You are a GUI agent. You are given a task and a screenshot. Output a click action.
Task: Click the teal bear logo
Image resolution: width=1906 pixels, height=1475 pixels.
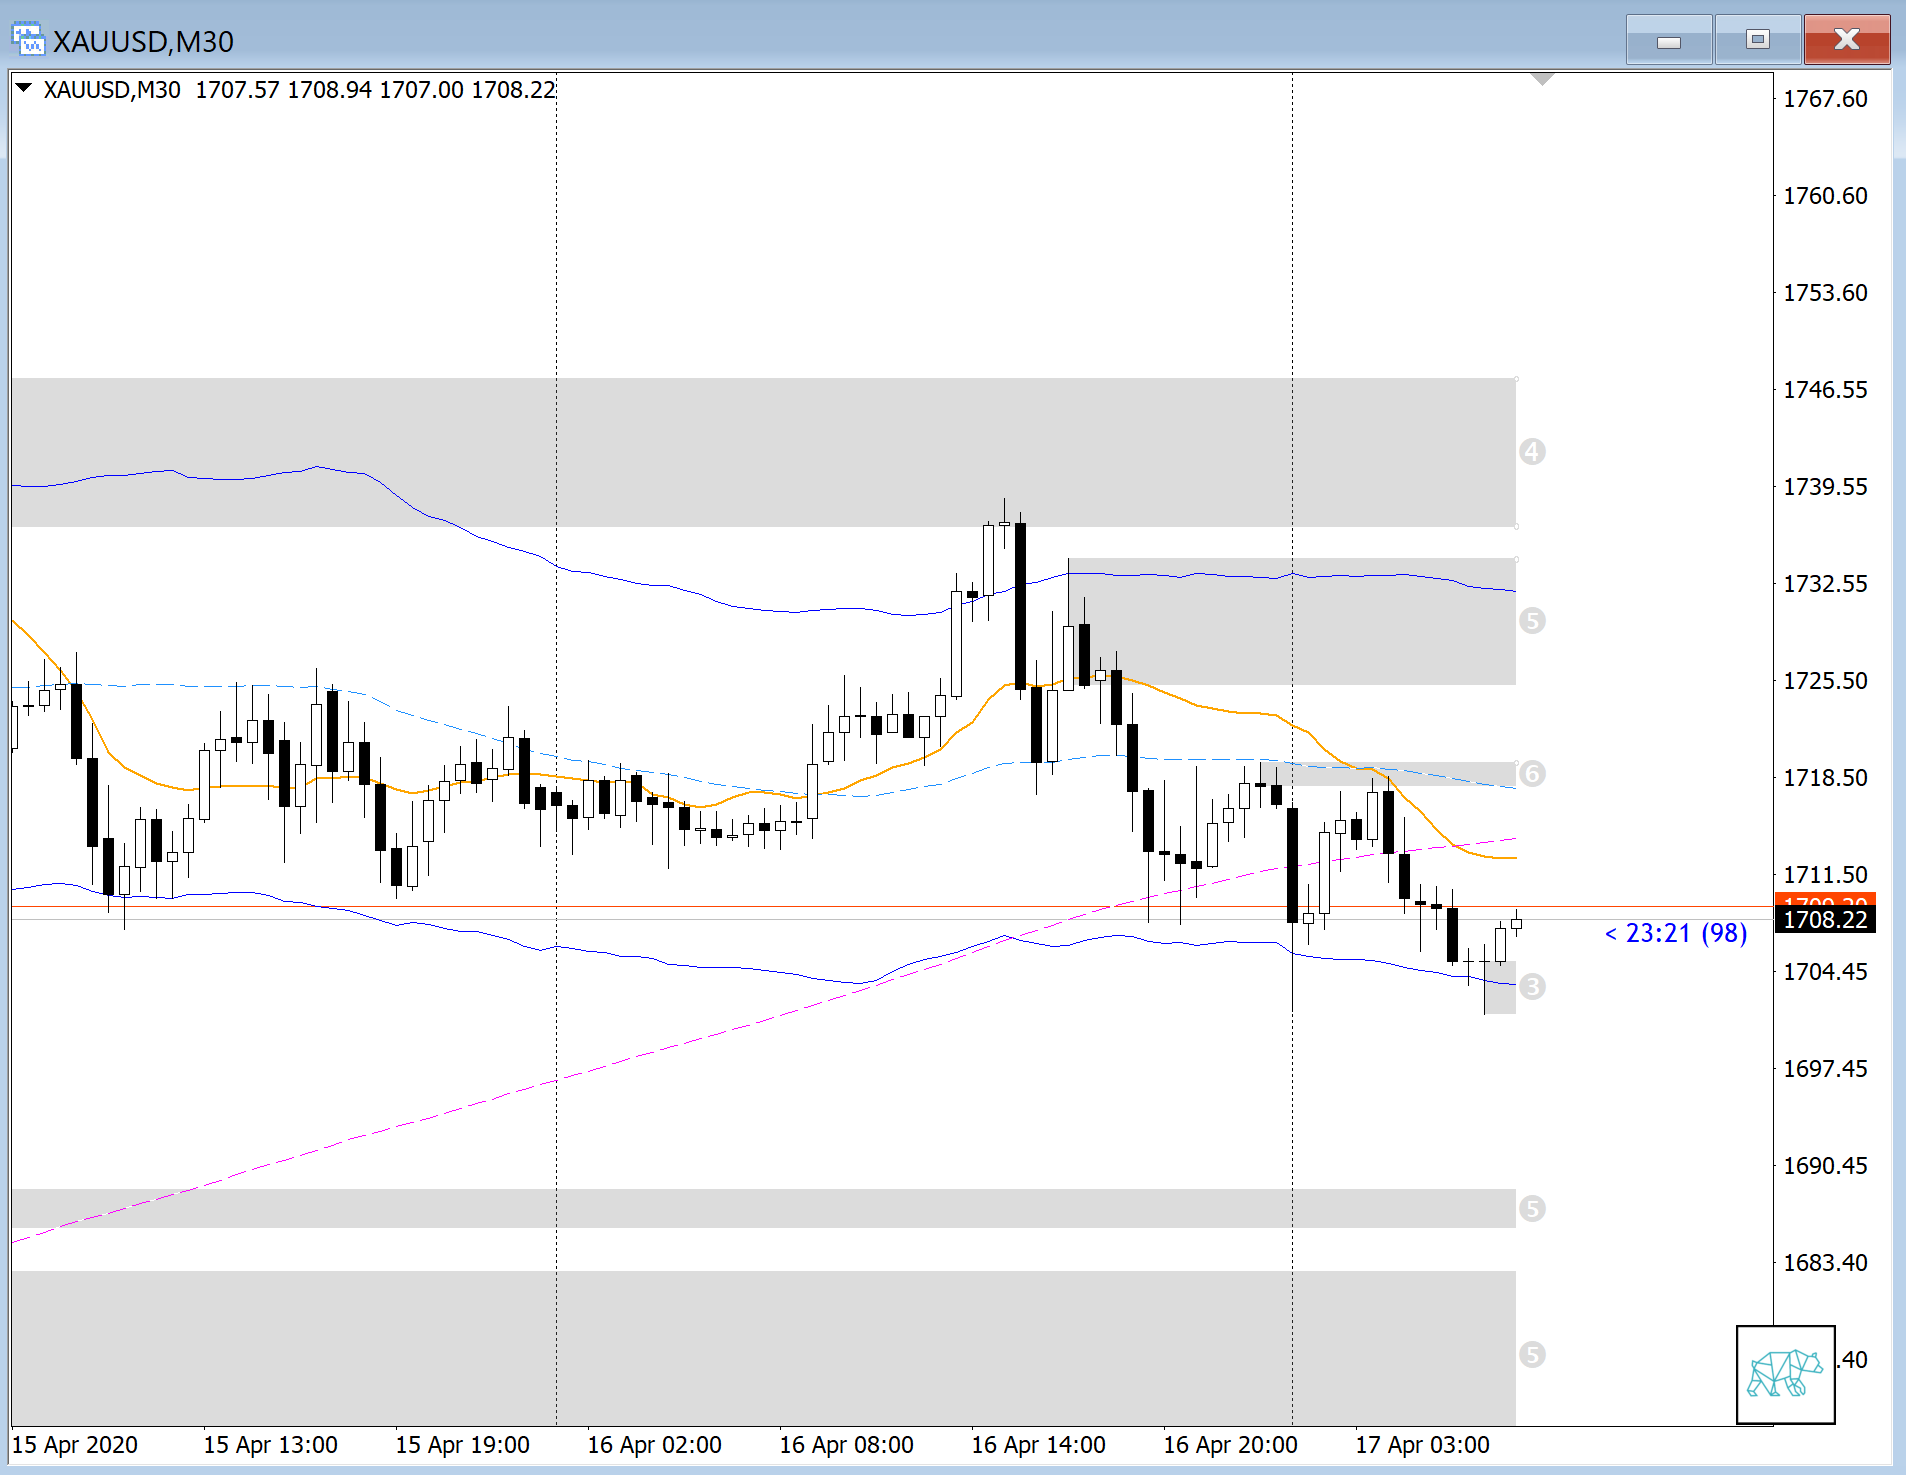(1785, 1373)
